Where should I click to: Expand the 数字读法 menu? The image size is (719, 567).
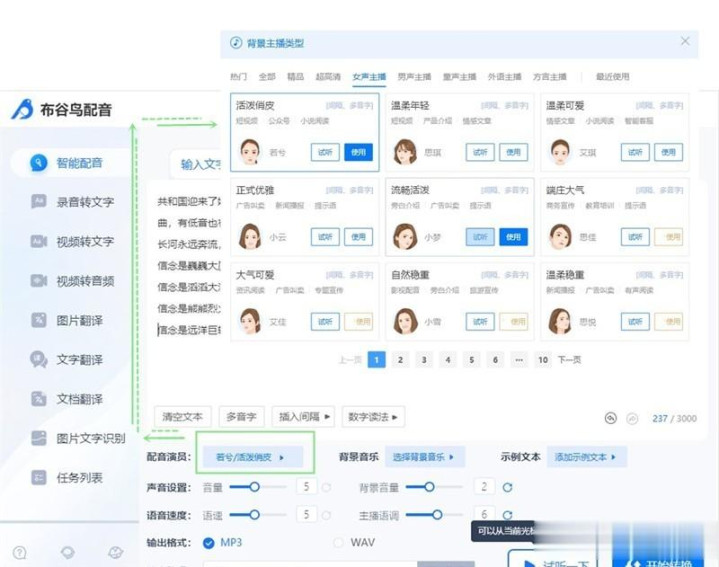tap(373, 417)
